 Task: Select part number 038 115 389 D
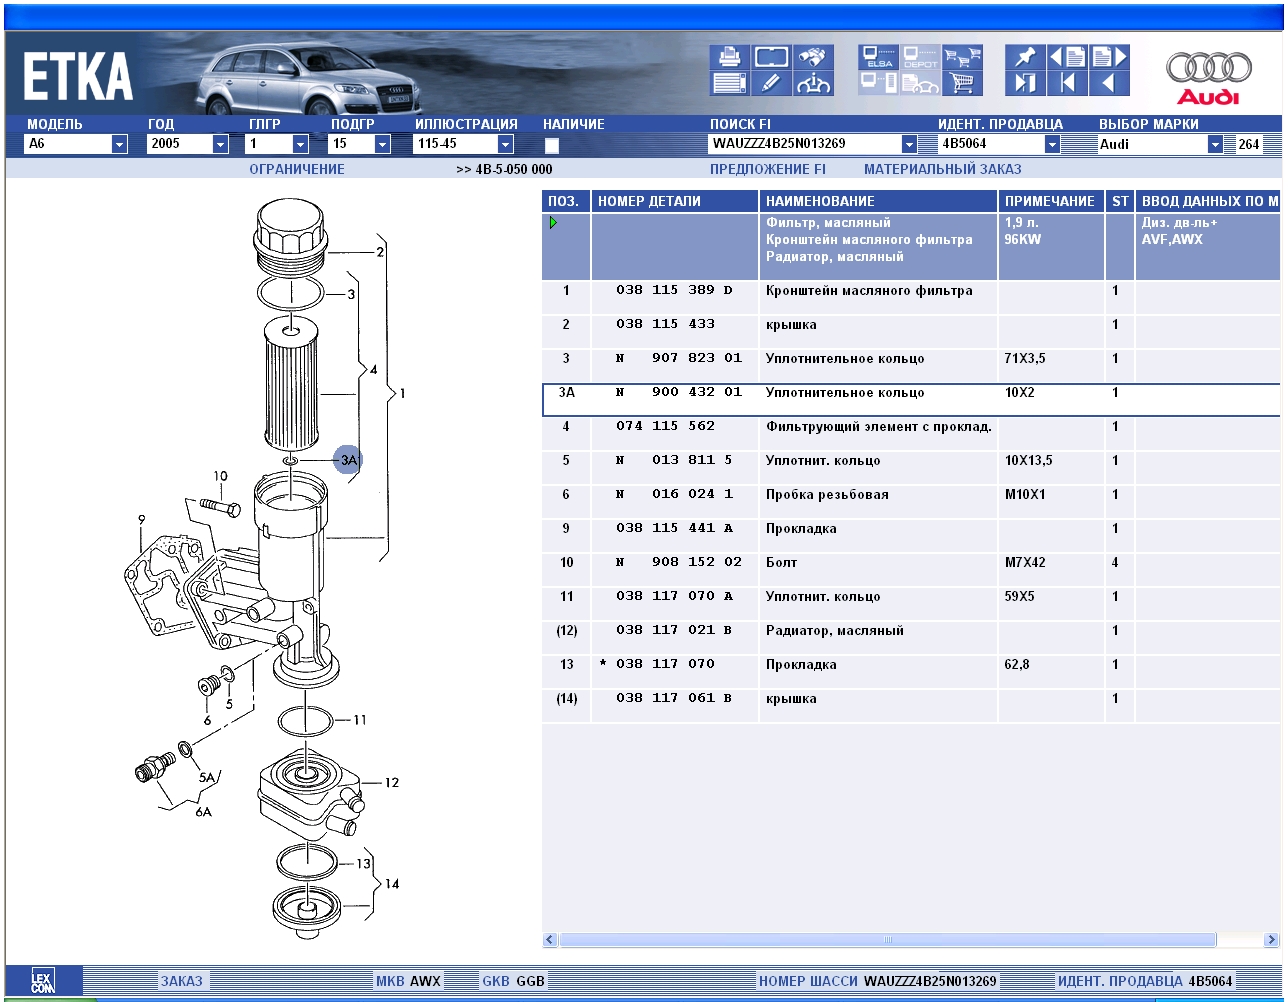[674, 291]
